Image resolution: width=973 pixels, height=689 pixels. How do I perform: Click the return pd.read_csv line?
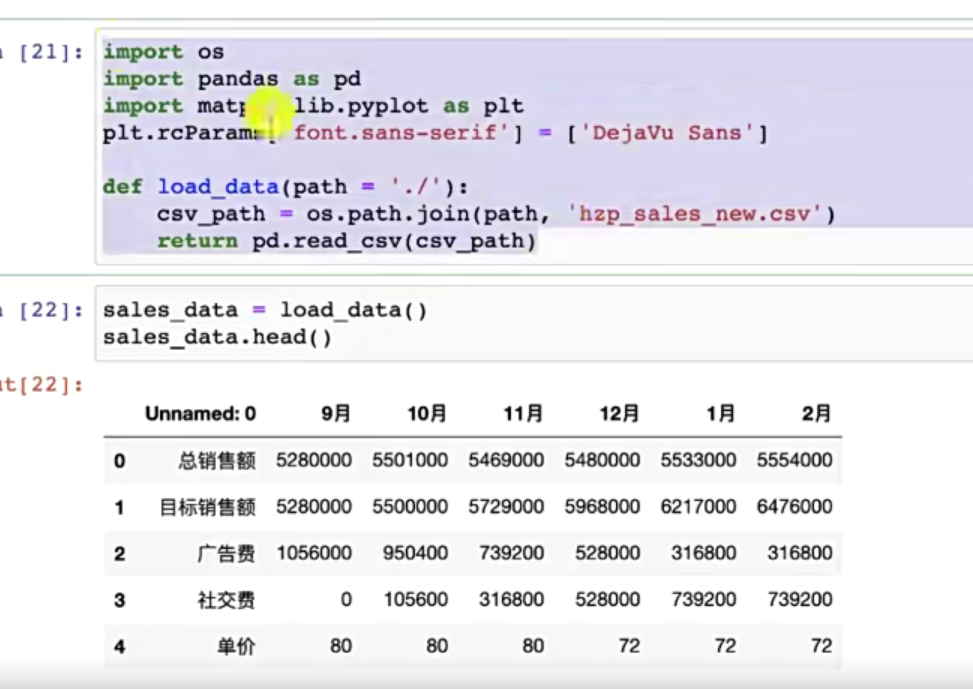(x=346, y=241)
